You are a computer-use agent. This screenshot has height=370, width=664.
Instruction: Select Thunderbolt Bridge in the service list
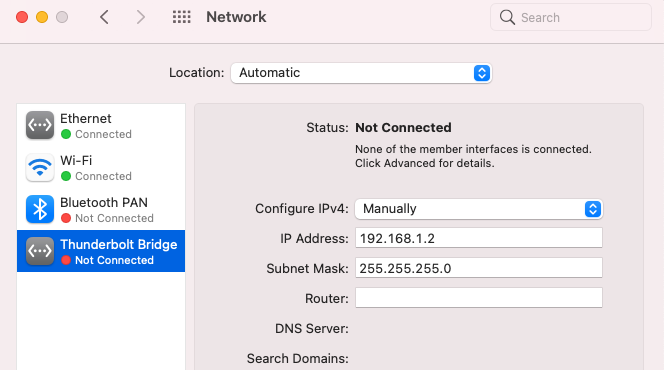point(101,251)
